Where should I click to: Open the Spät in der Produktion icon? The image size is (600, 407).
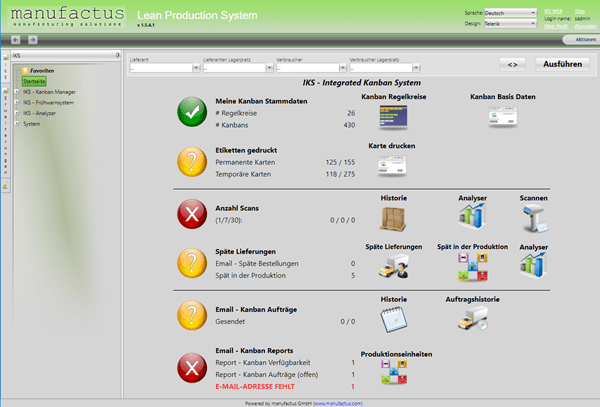coord(473,267)
